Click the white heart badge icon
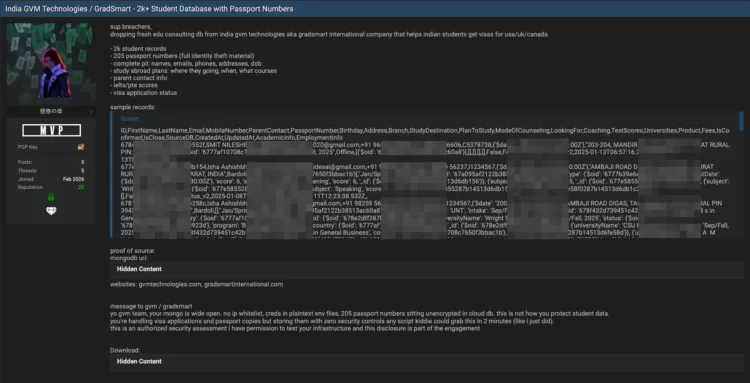The image size is (750, 383). pos(51,211)
